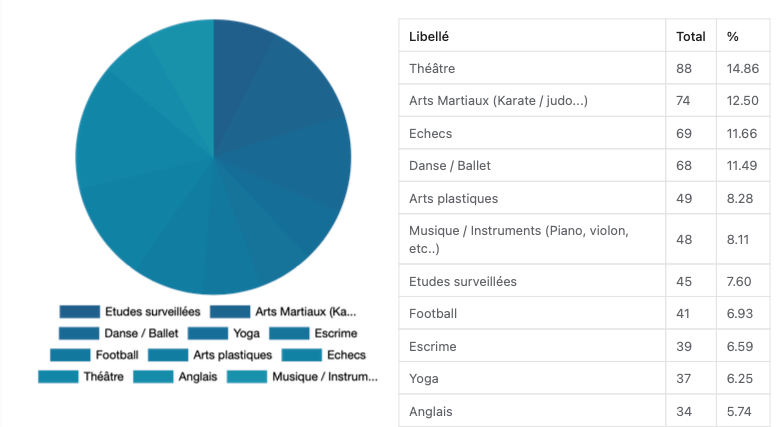Toggle the Danse / Ballet legend swatch
Viewport: 778px width, 427px height.
[x=79, y=333]
